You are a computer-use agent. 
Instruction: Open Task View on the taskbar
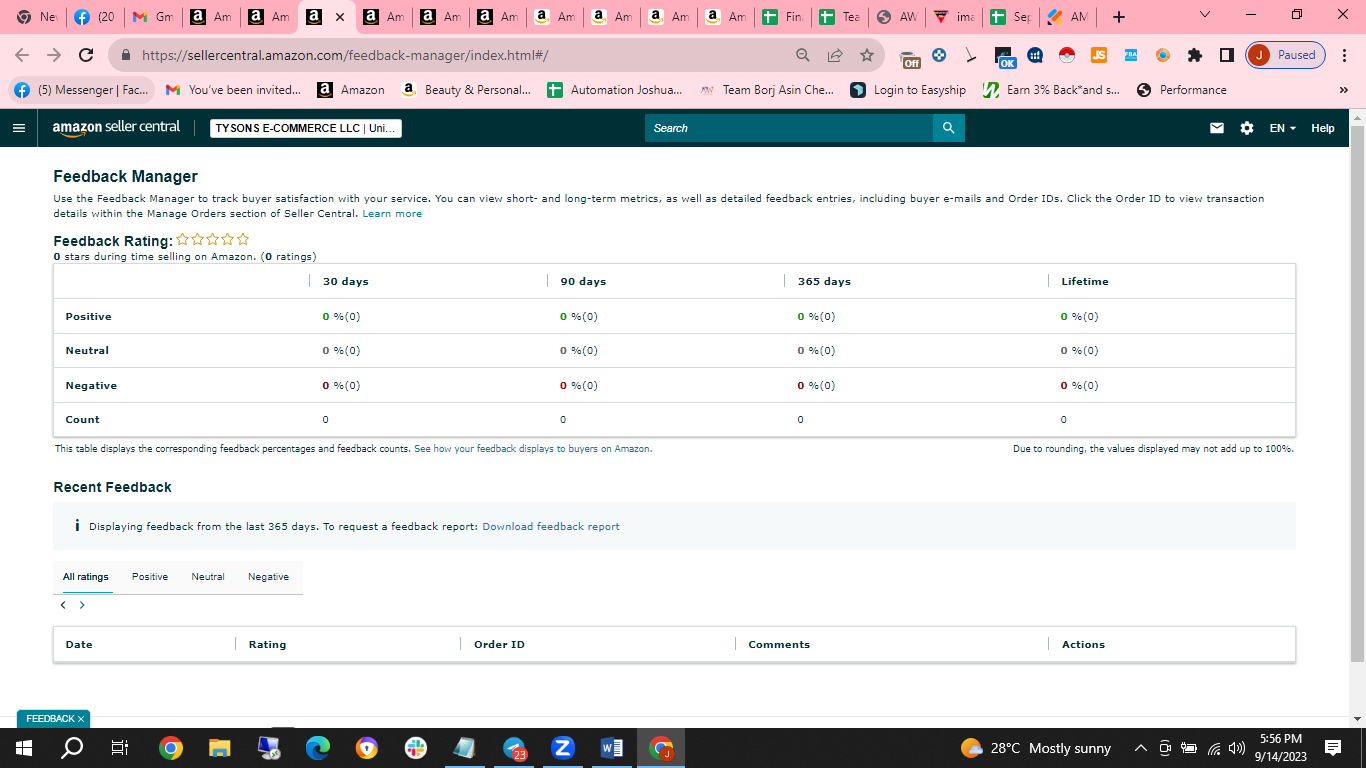point(120,748)
